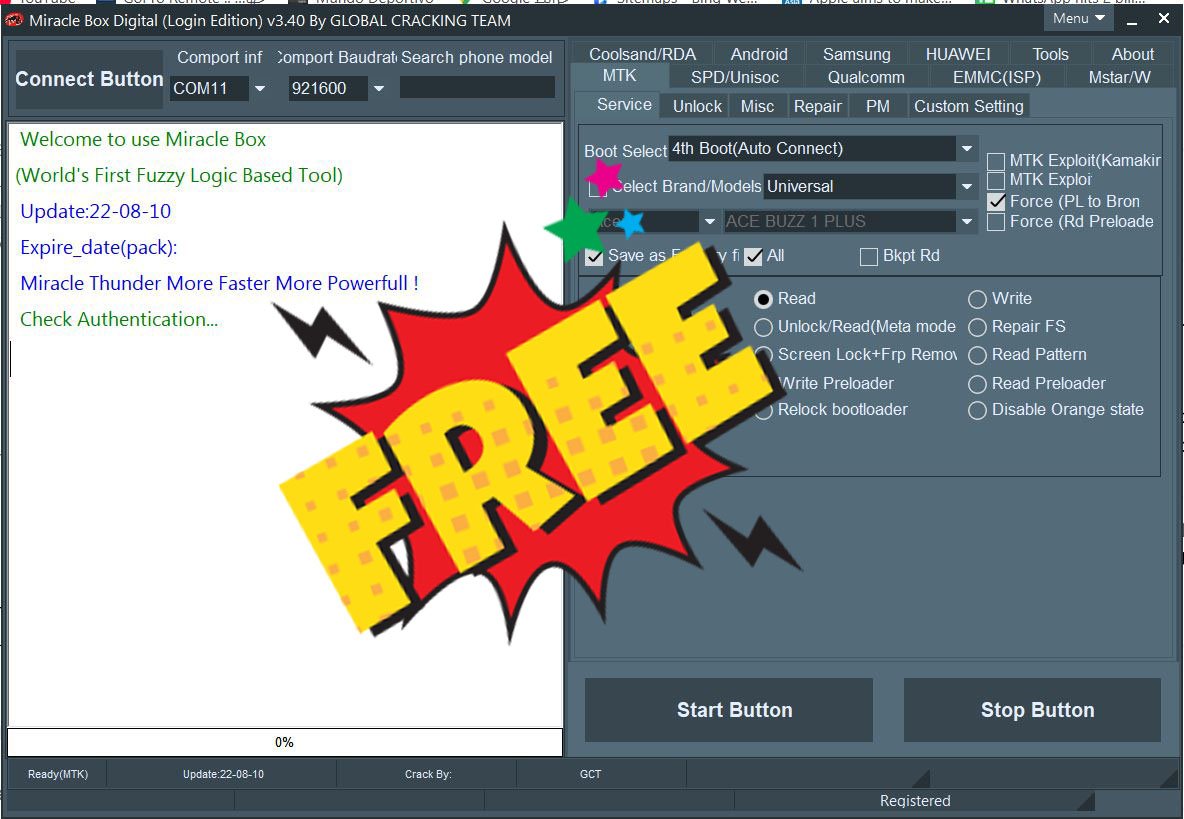Enable the MTK Exploit(Kamakiri) checkbox

(996, 162)
